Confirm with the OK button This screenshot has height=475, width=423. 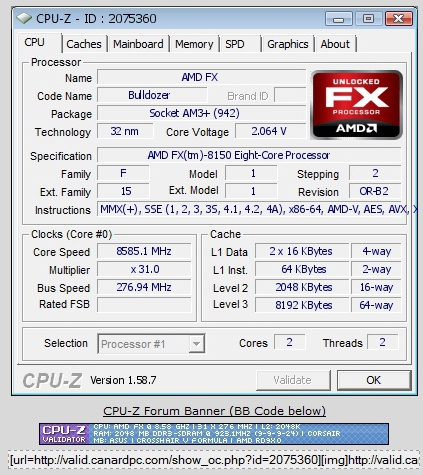click(x=374, y=380)
